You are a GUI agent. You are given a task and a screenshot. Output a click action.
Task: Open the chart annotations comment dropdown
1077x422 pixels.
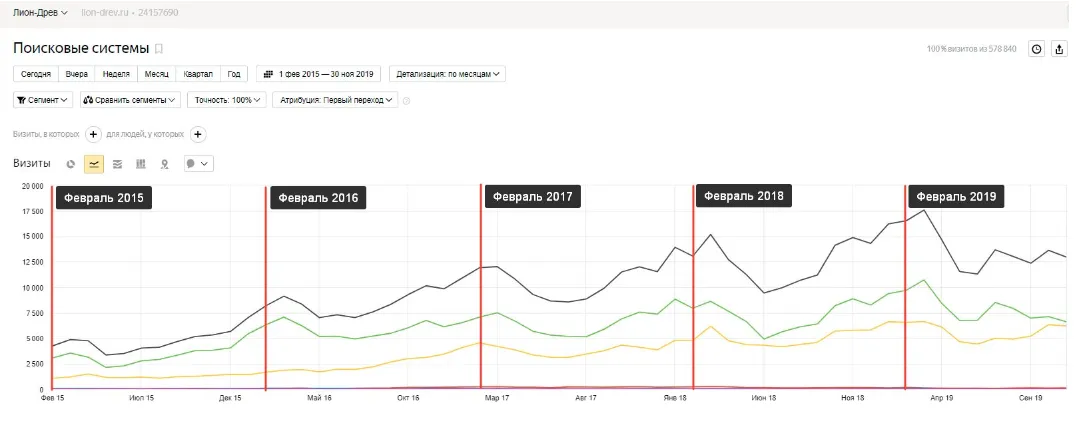199,164
